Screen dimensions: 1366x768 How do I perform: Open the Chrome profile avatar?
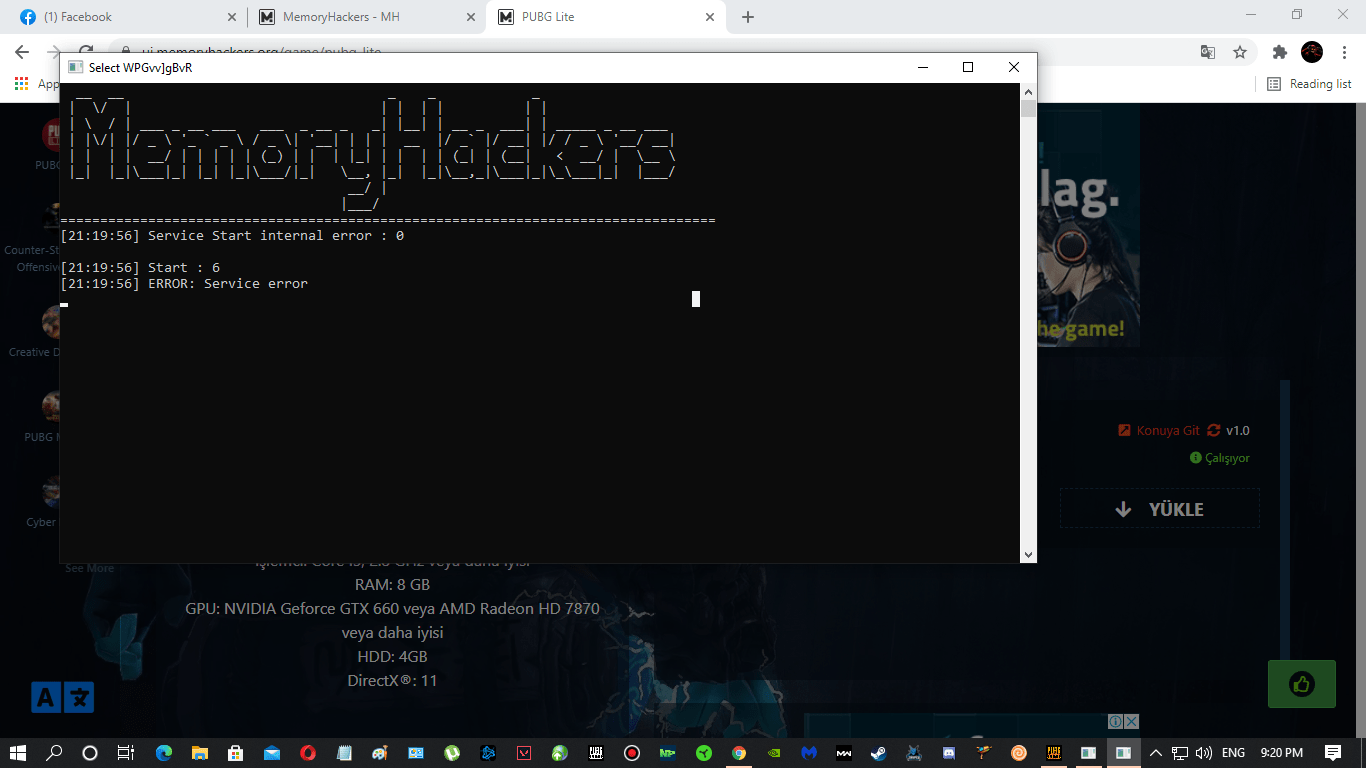point(1312,52)
